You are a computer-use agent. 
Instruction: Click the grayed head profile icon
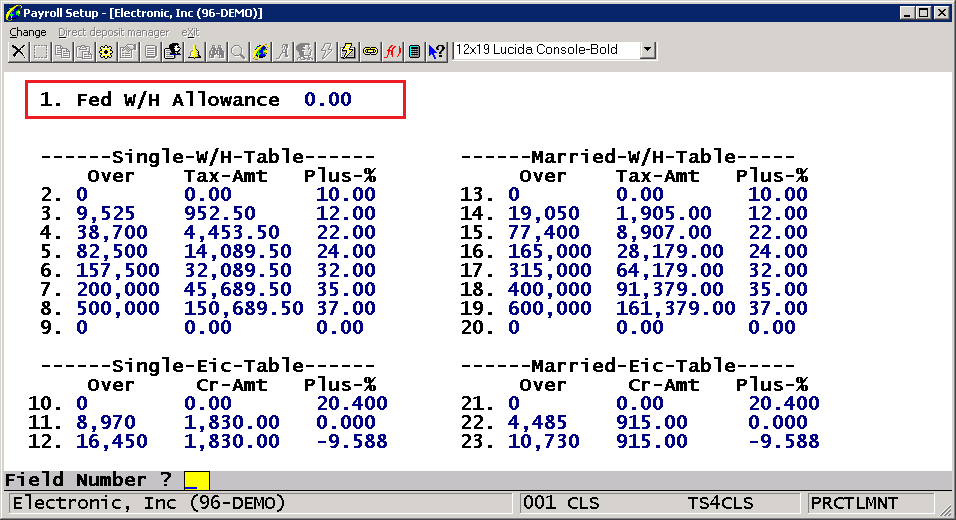click(x=304, y=51)
